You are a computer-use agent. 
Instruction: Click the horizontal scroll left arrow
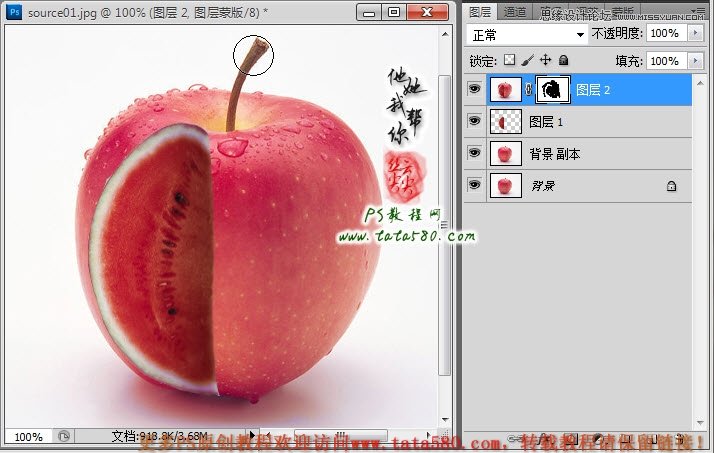(268, 435)
